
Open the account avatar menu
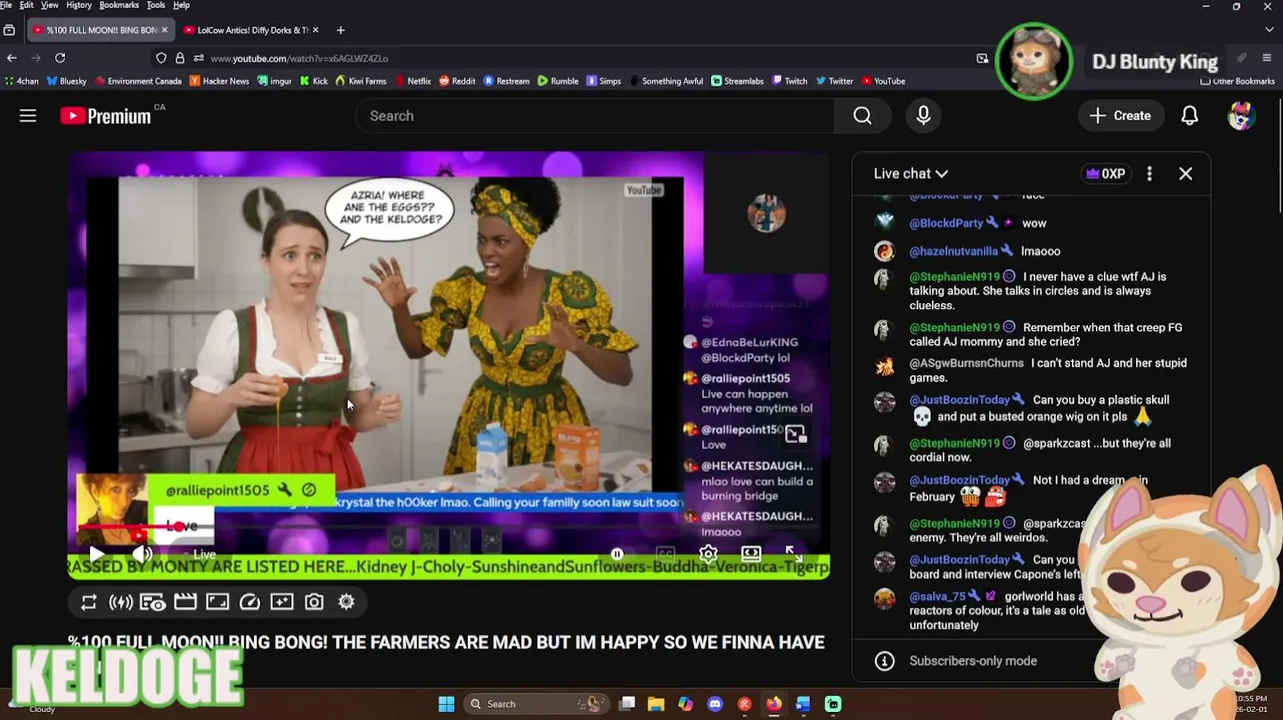coord(1241,116)
